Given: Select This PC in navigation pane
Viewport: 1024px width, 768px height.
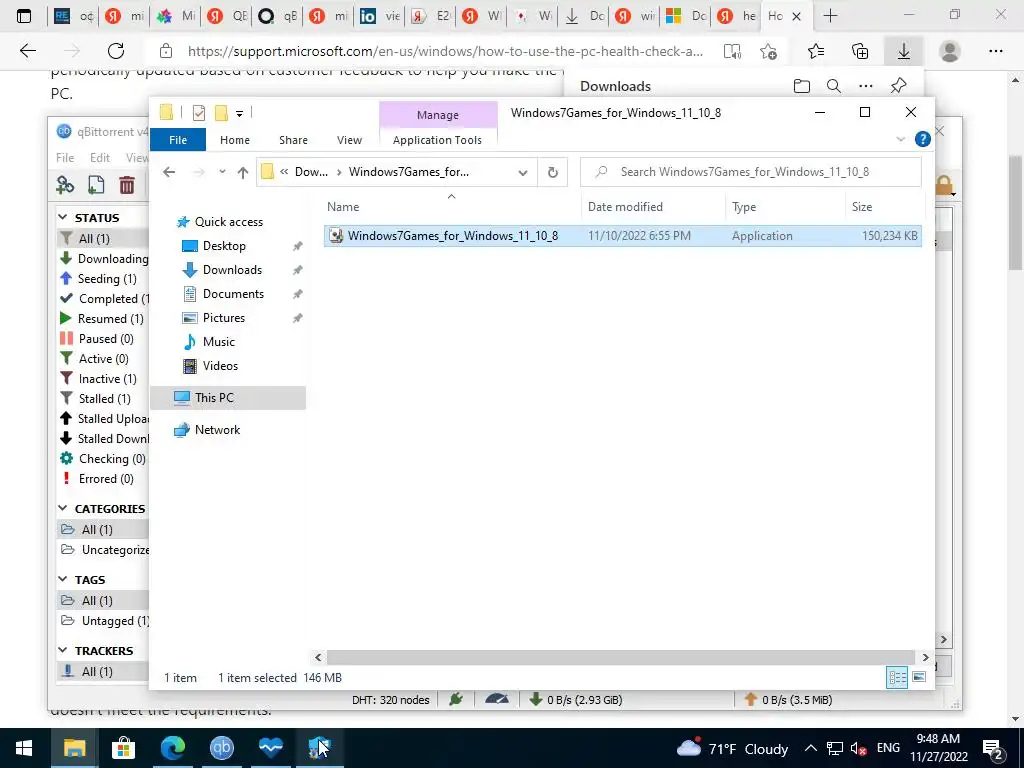Looking at the screenshot, I should (x=228, y=398).
